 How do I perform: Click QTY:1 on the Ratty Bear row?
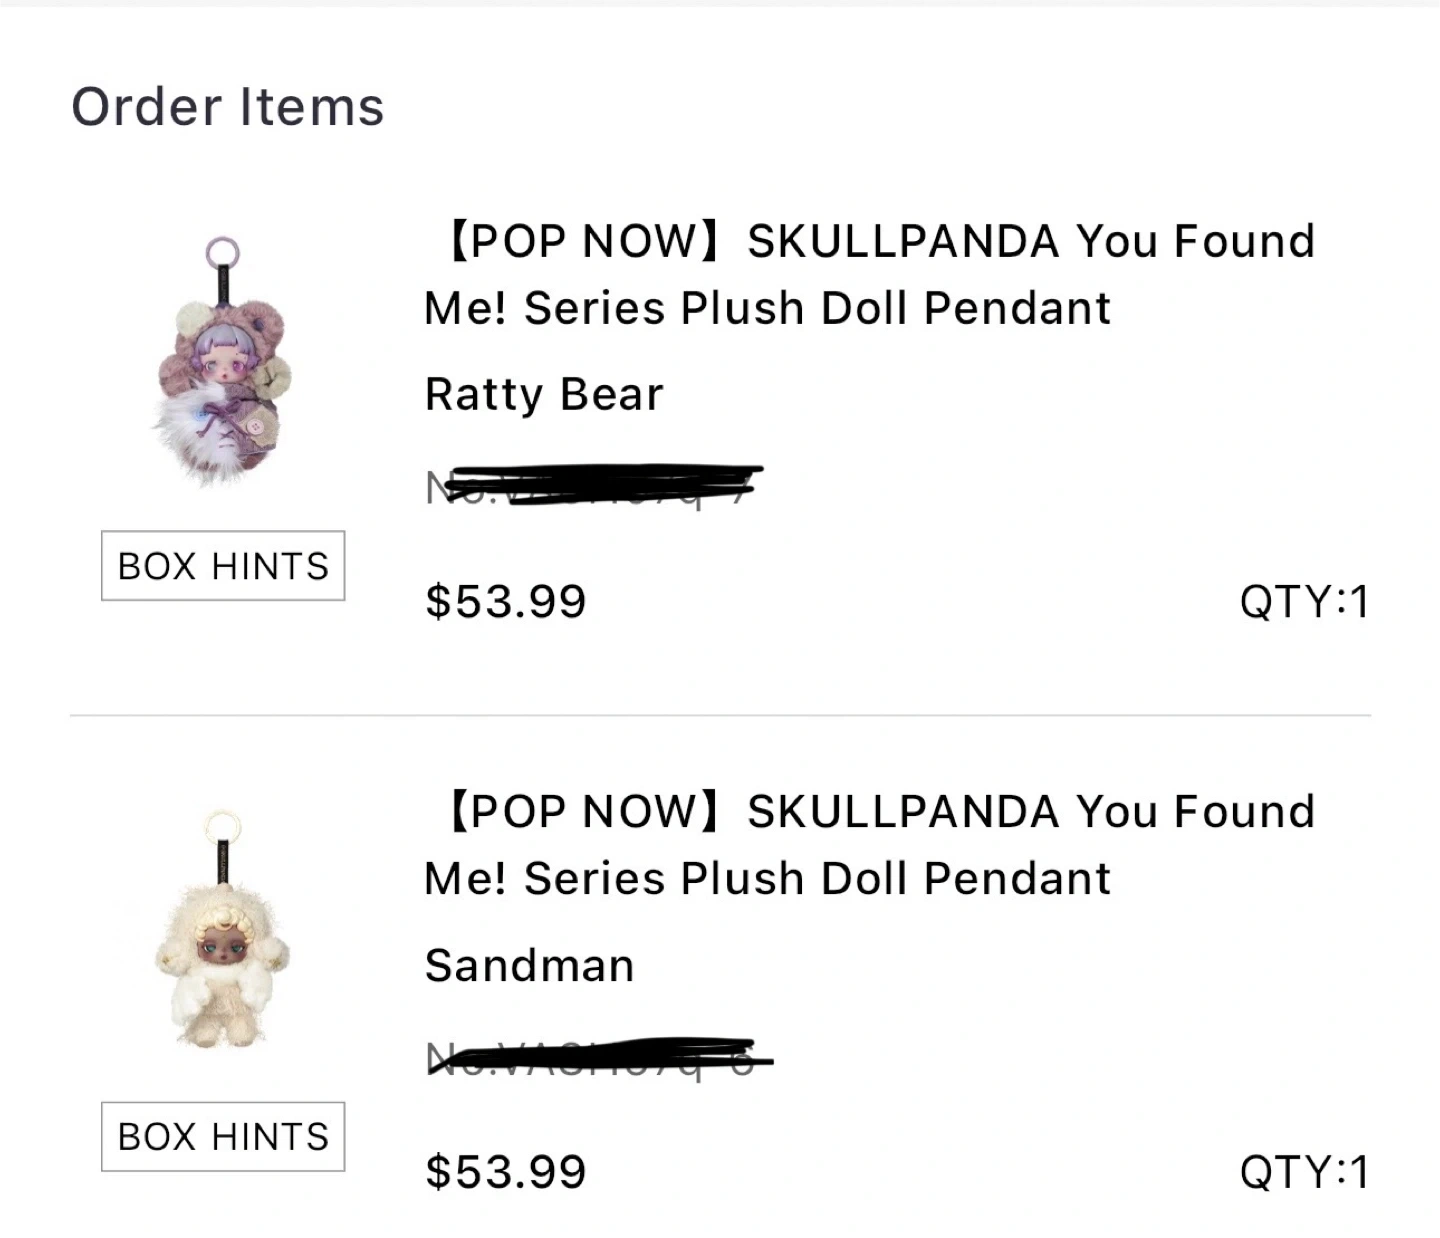point(1303,602)
